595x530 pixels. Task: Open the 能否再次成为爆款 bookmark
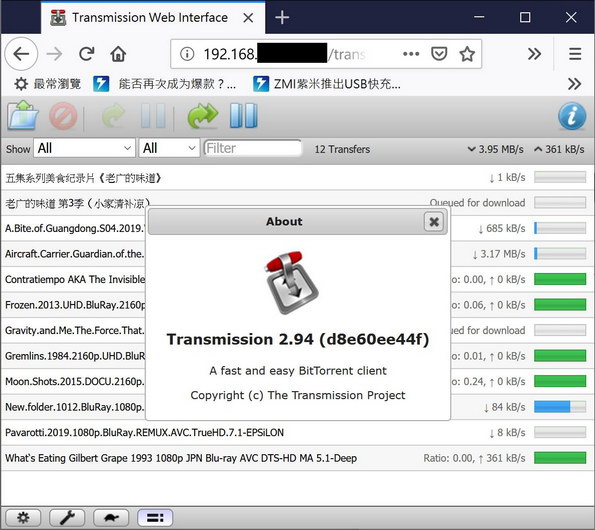point(165,83)
